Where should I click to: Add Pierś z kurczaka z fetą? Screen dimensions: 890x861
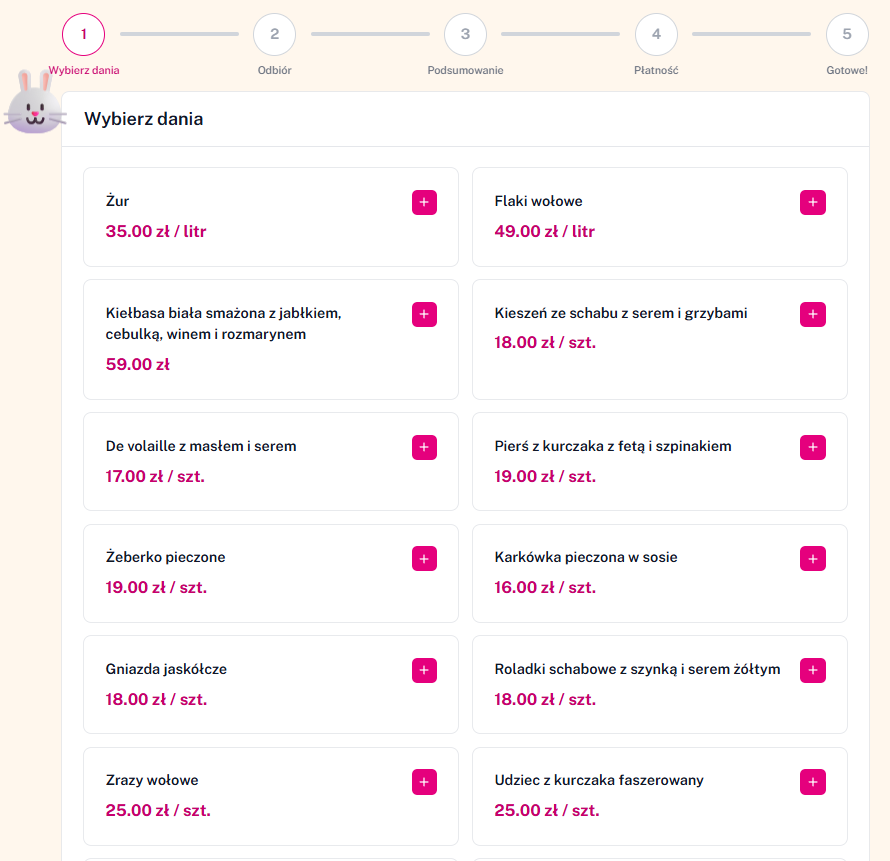tap(812, 448)
